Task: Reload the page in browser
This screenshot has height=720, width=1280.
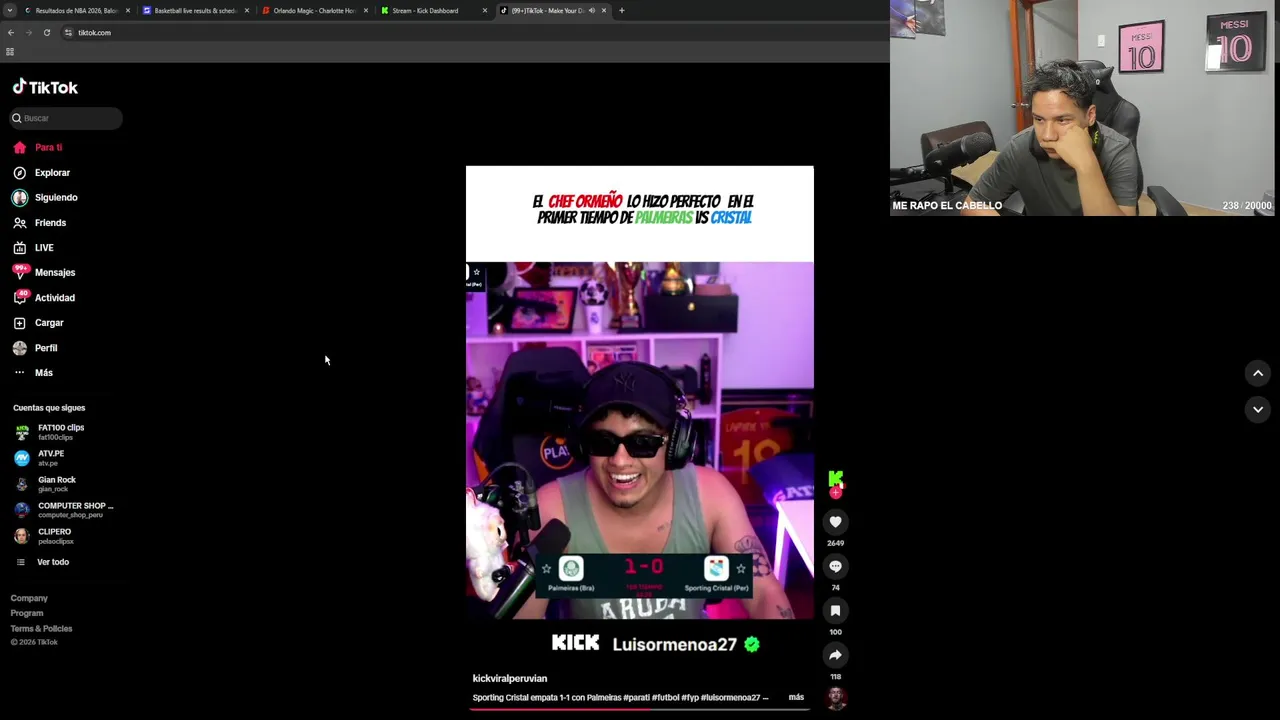Action: [46, 33]
